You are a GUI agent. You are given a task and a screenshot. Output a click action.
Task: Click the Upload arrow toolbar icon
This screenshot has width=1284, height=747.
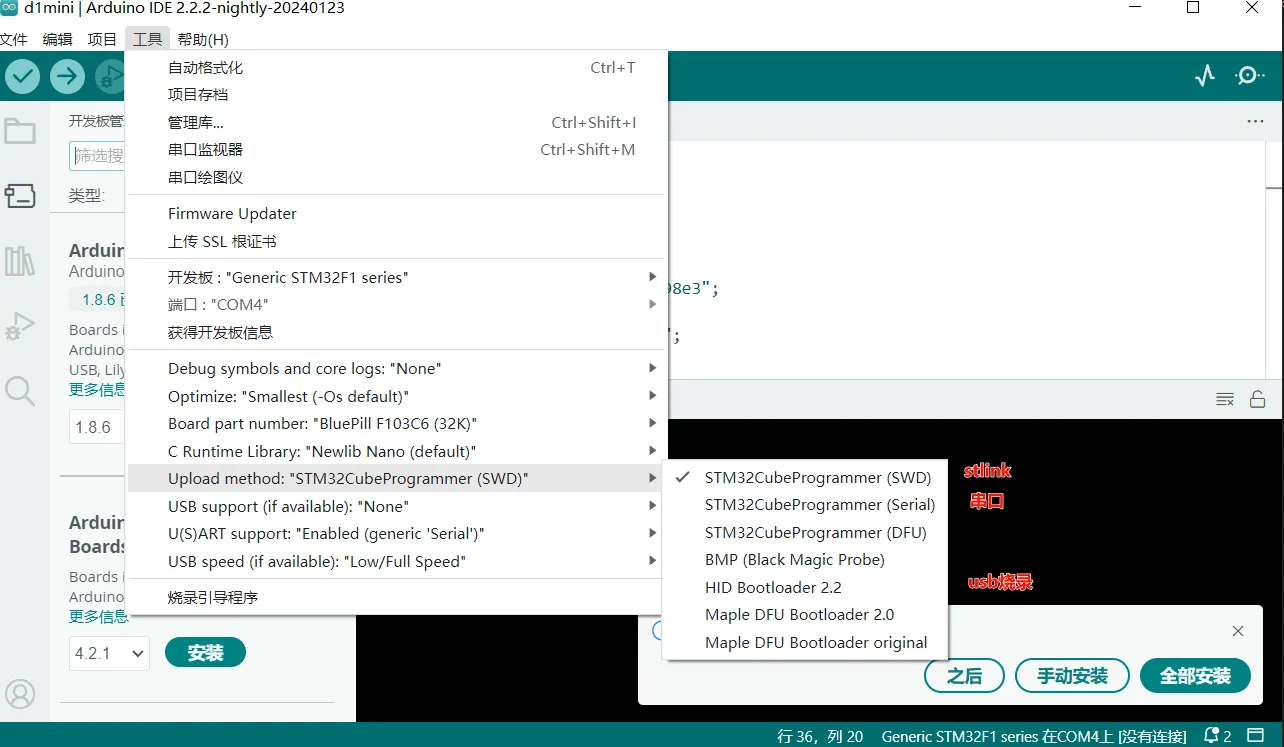[x=67, y=76]
